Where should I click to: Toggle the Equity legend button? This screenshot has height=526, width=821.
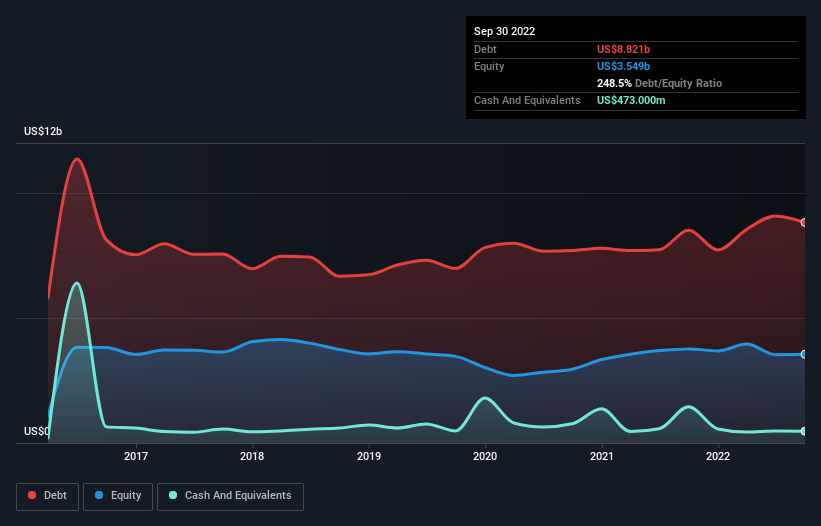118,496
